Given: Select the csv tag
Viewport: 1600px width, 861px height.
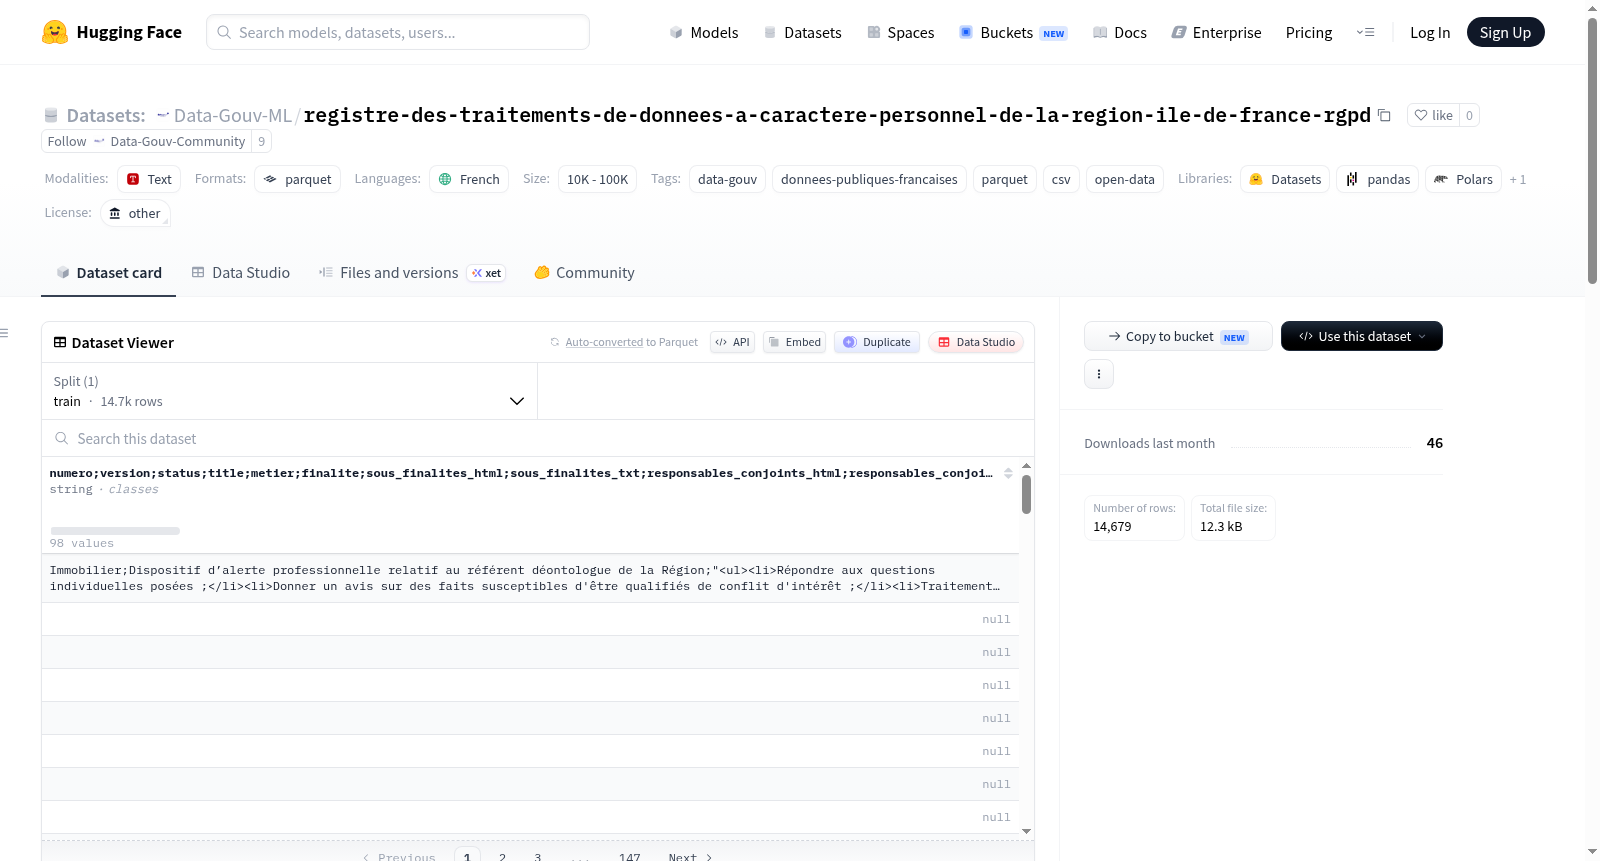Looking at the screenshot, I should coord(1061,179).
